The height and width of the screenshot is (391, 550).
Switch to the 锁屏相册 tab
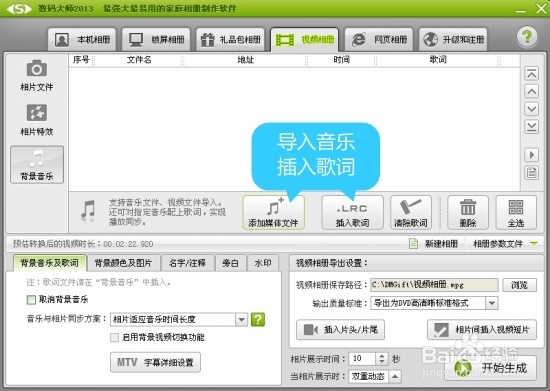(156, 39)
